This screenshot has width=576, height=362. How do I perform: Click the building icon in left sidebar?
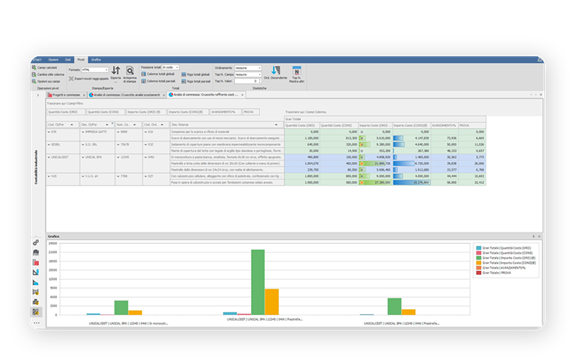click(36, 252)
